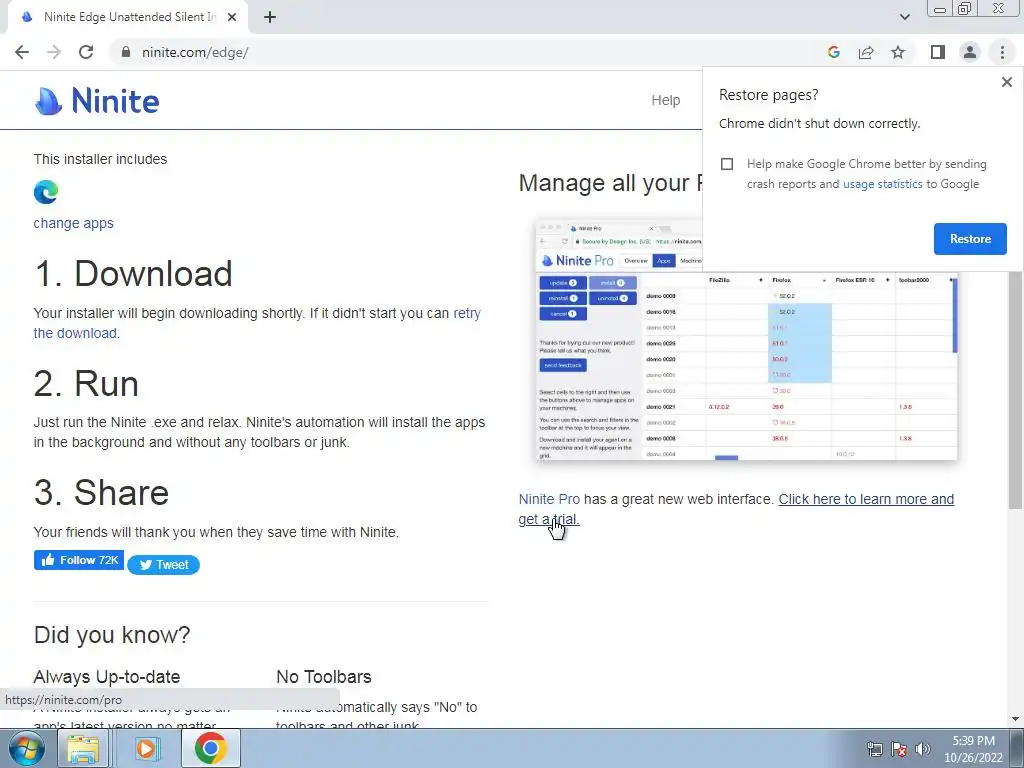
Task: Click the Restore button
Action: [x=970, y=239]
